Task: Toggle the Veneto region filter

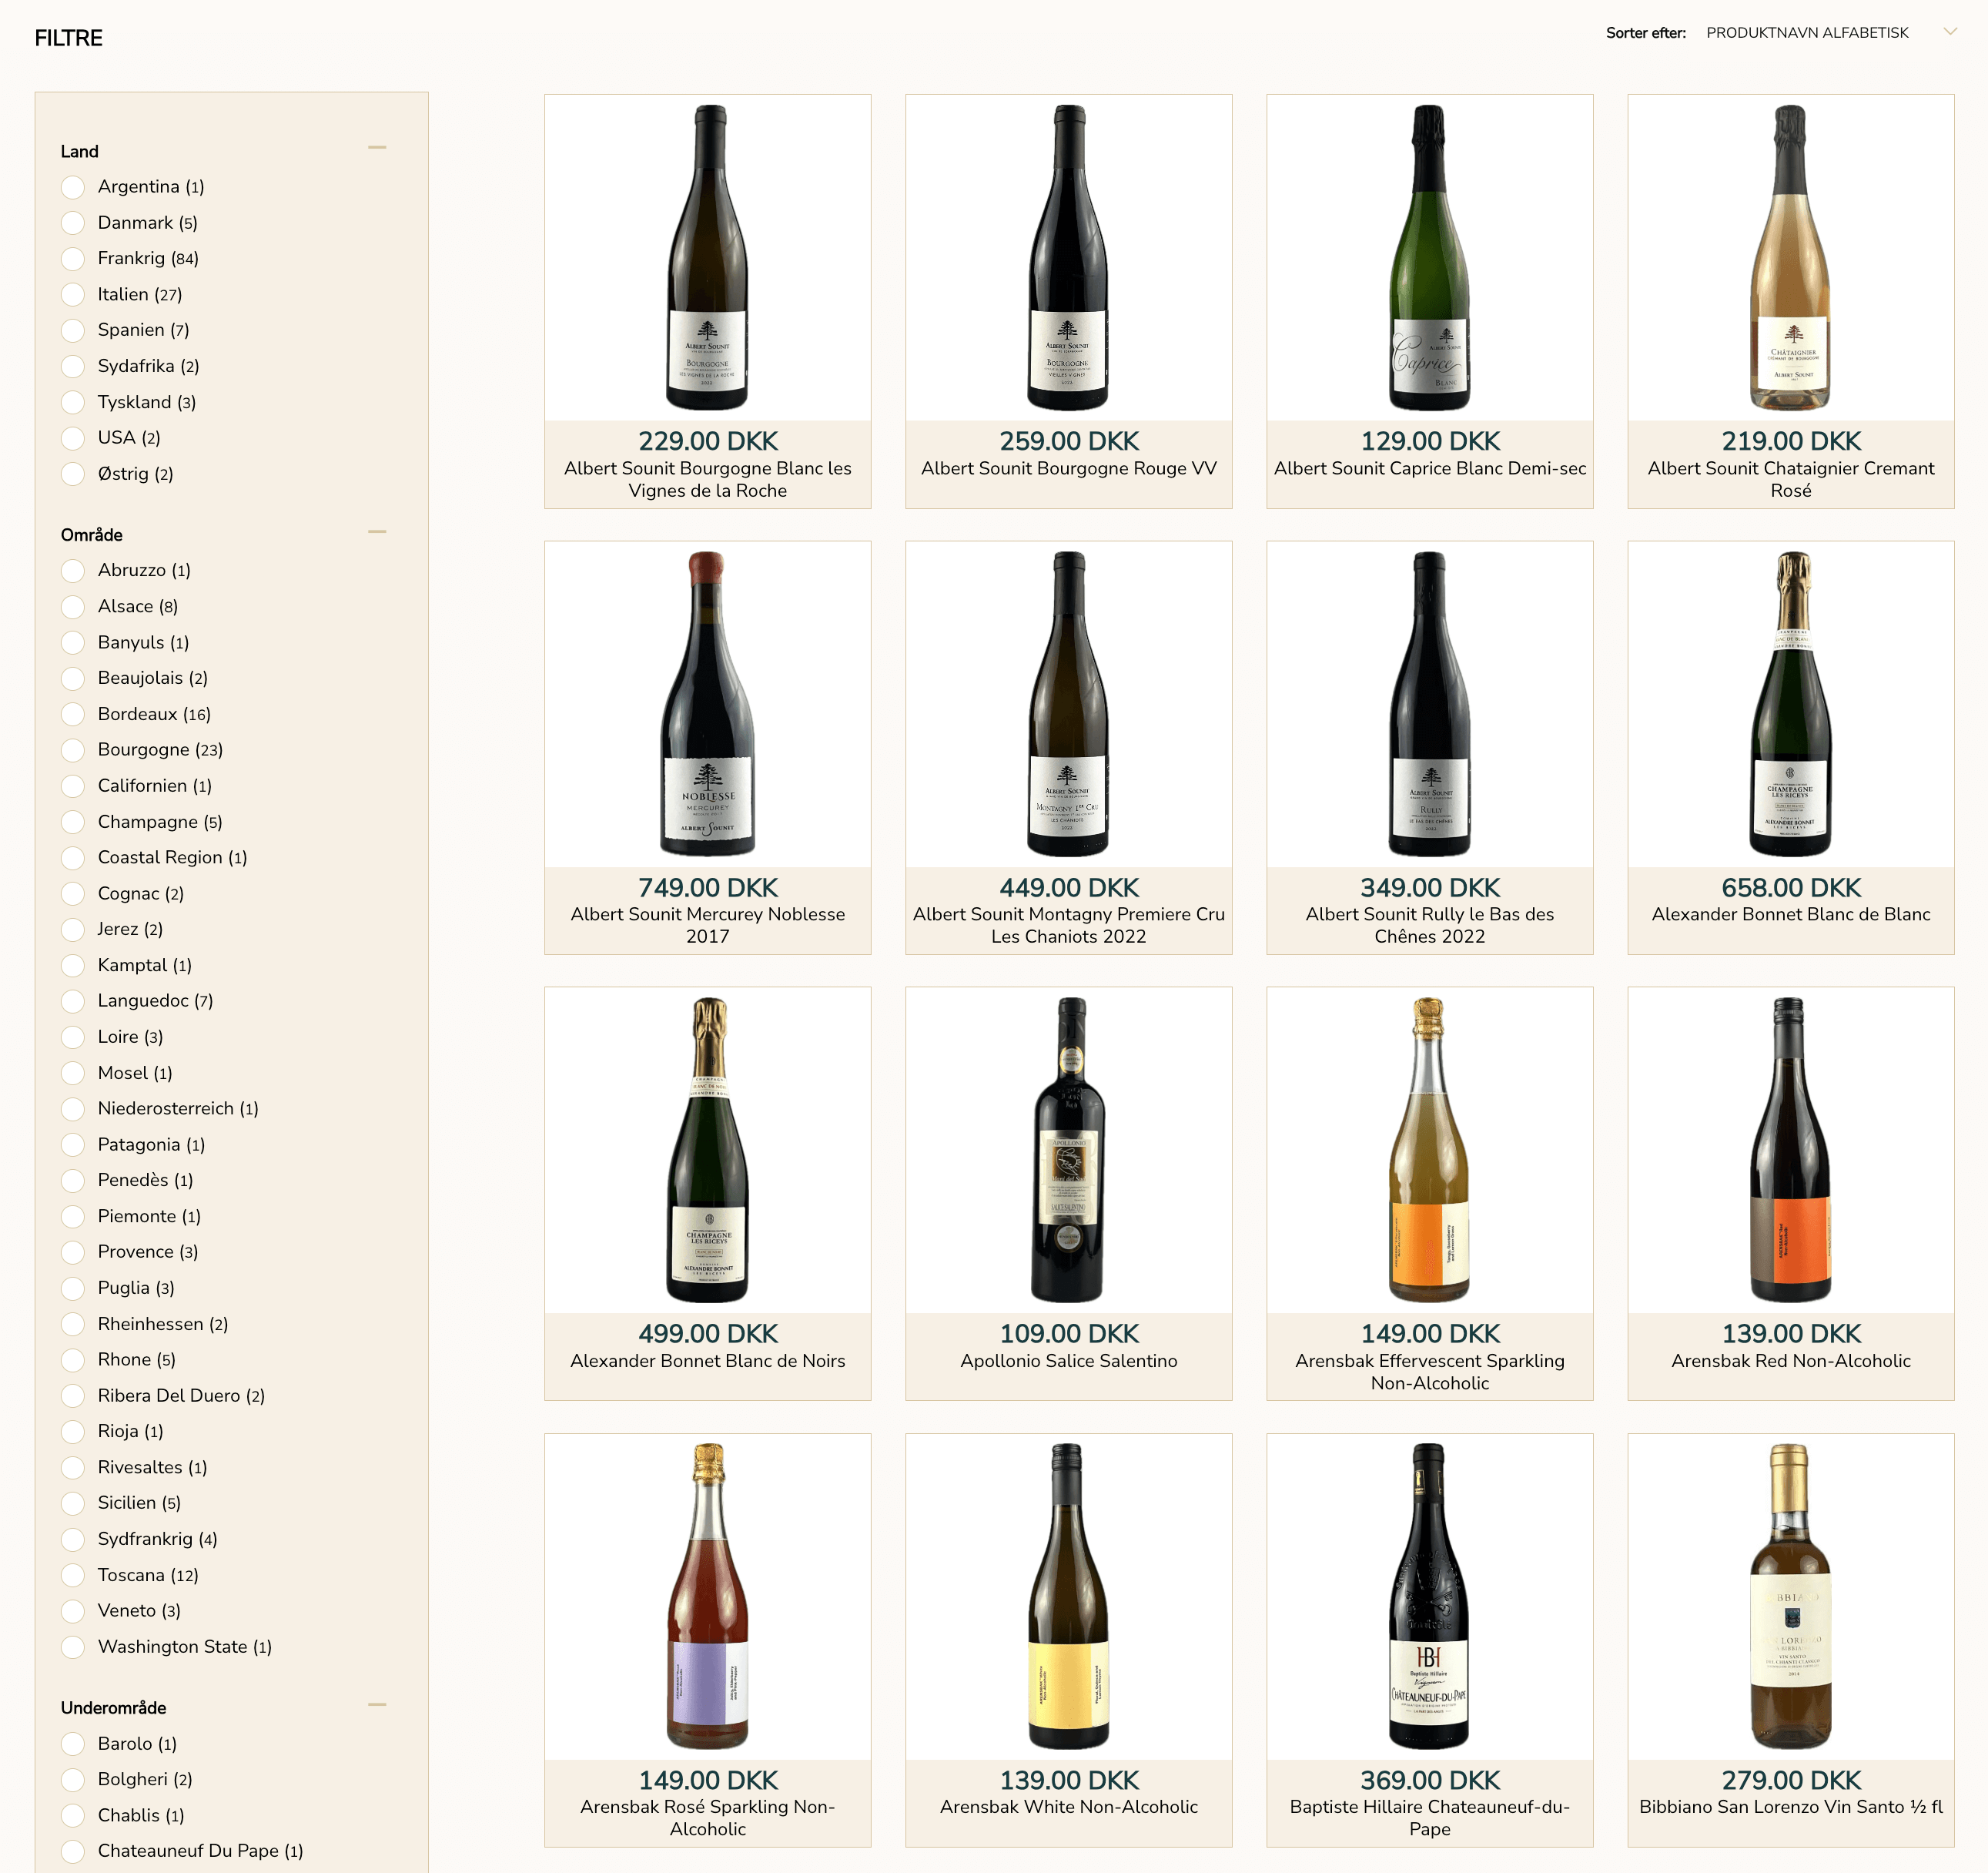Action: (x=73, y=1611)
